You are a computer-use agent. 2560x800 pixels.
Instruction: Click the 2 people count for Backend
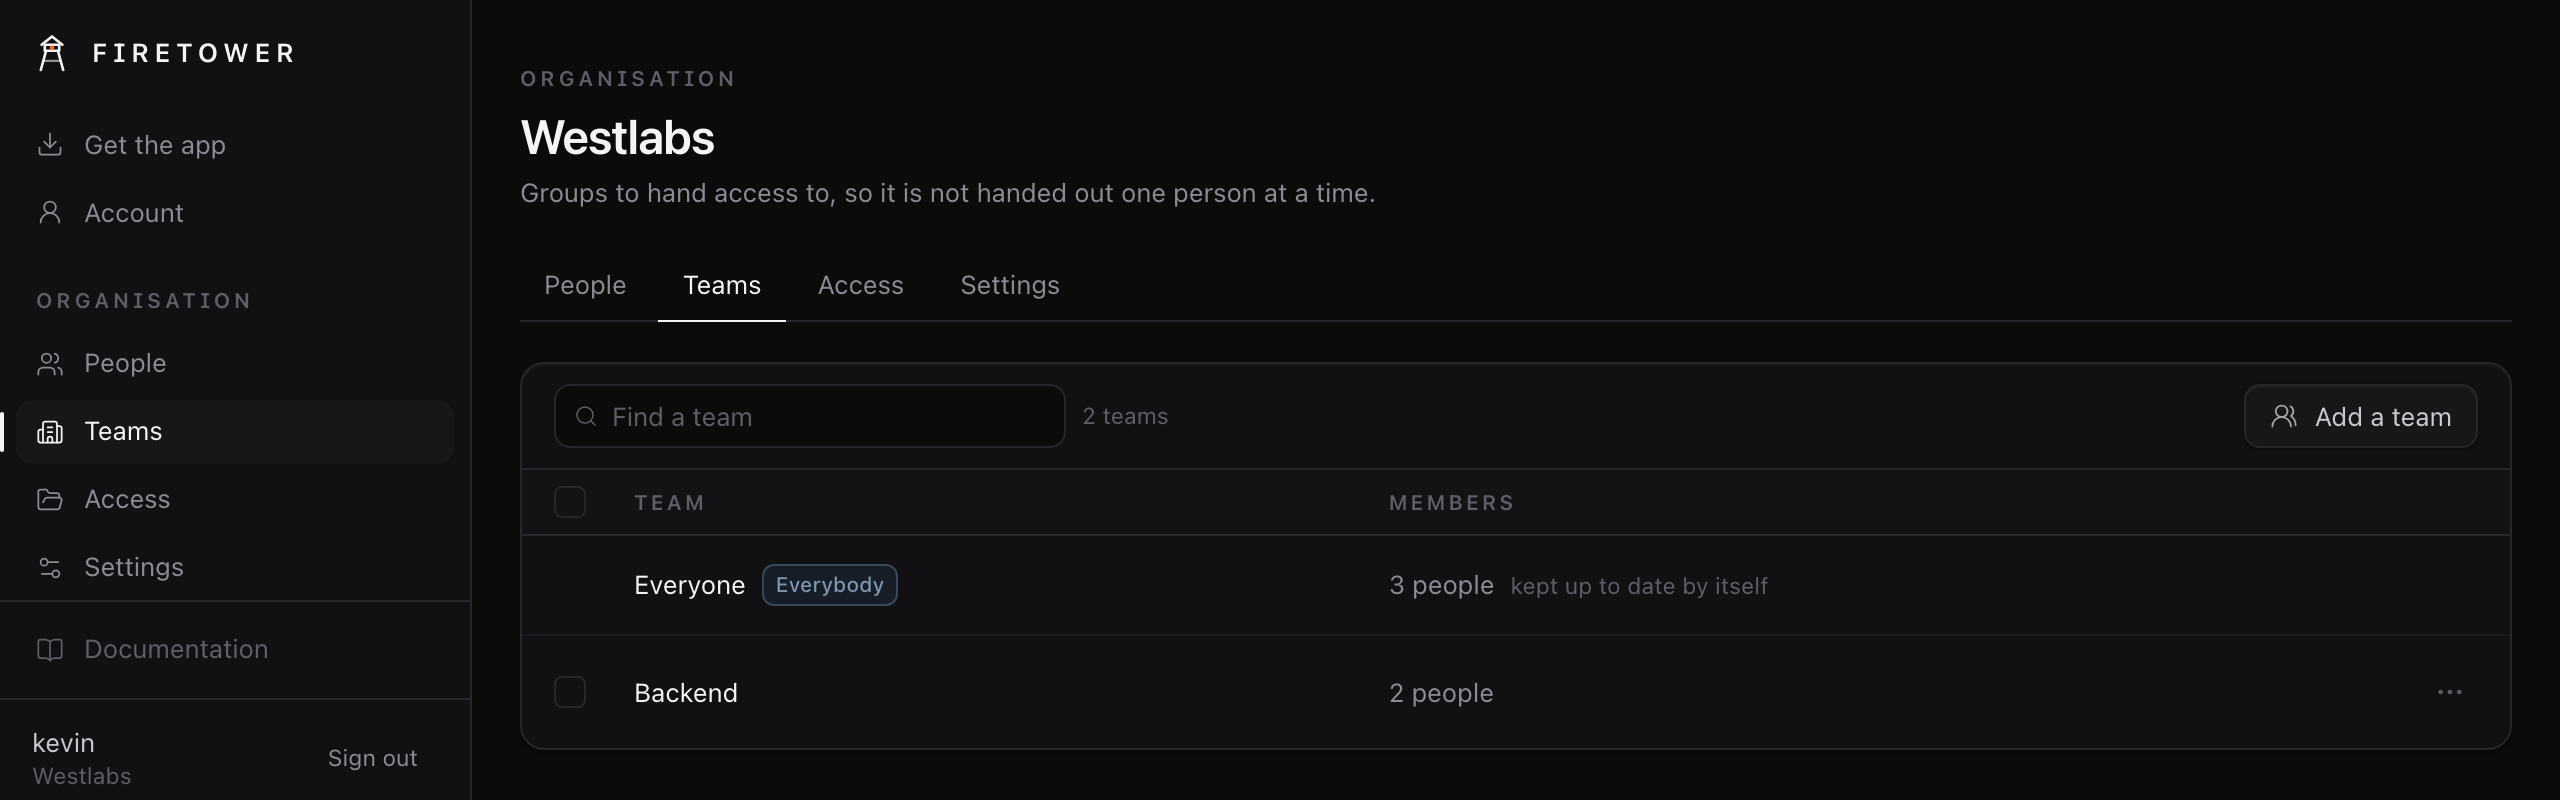coord(1441,693)
